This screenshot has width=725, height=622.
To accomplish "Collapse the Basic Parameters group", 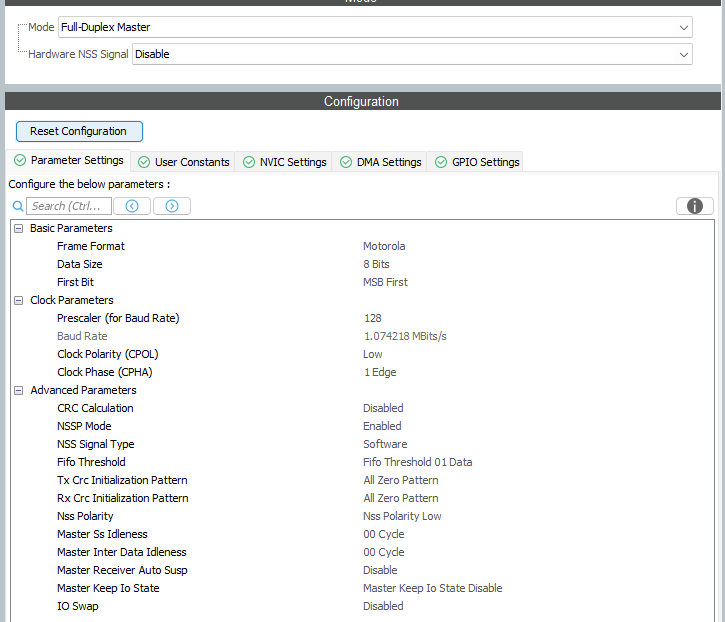I will pos(18,228).
